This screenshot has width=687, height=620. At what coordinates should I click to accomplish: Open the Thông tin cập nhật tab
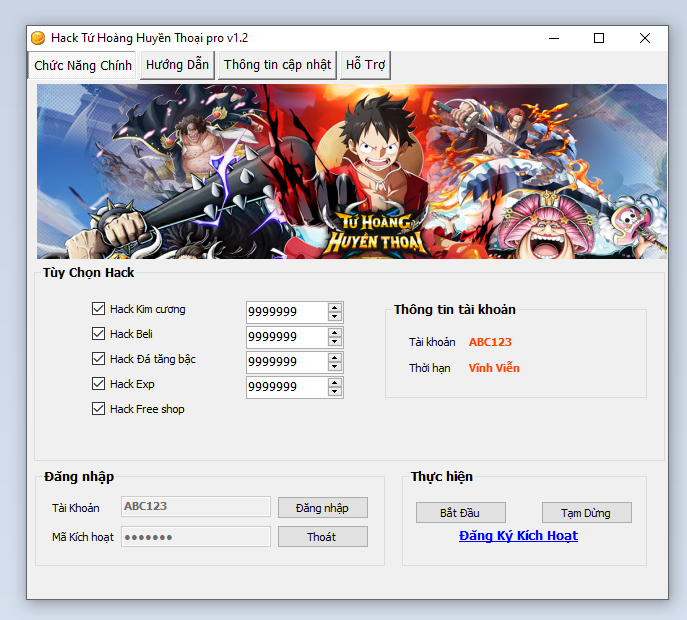(277, 65)
